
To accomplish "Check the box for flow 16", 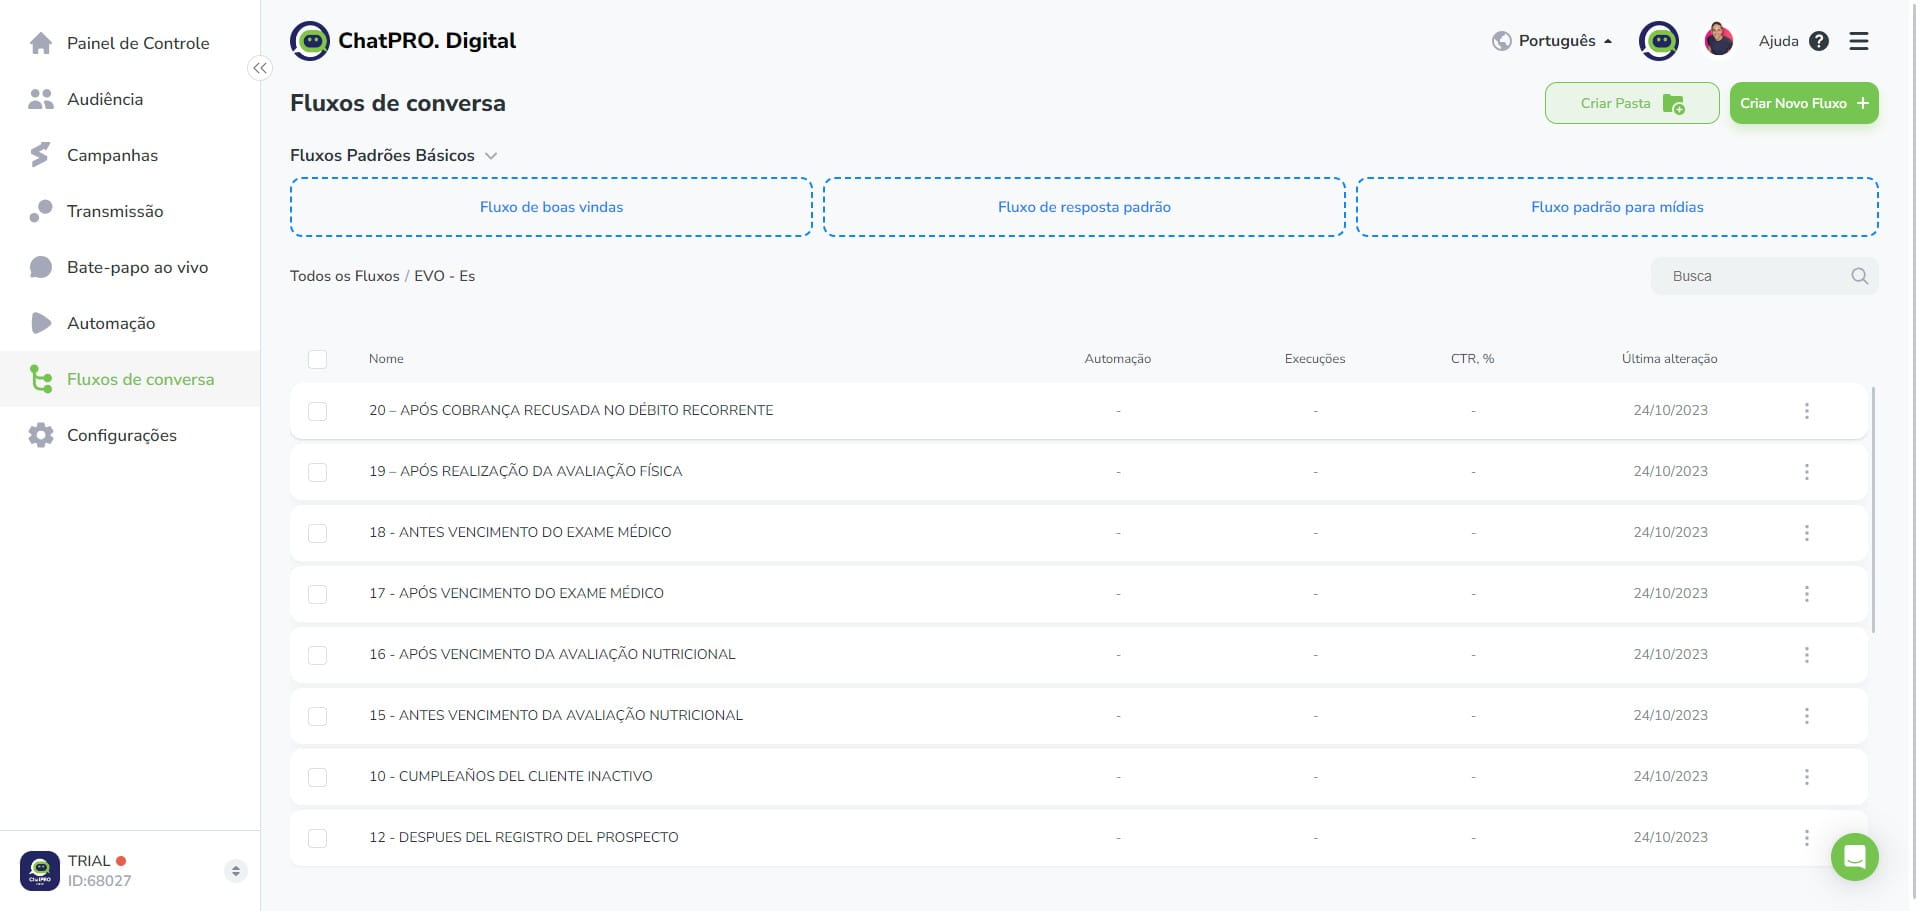I will point(318,655).
